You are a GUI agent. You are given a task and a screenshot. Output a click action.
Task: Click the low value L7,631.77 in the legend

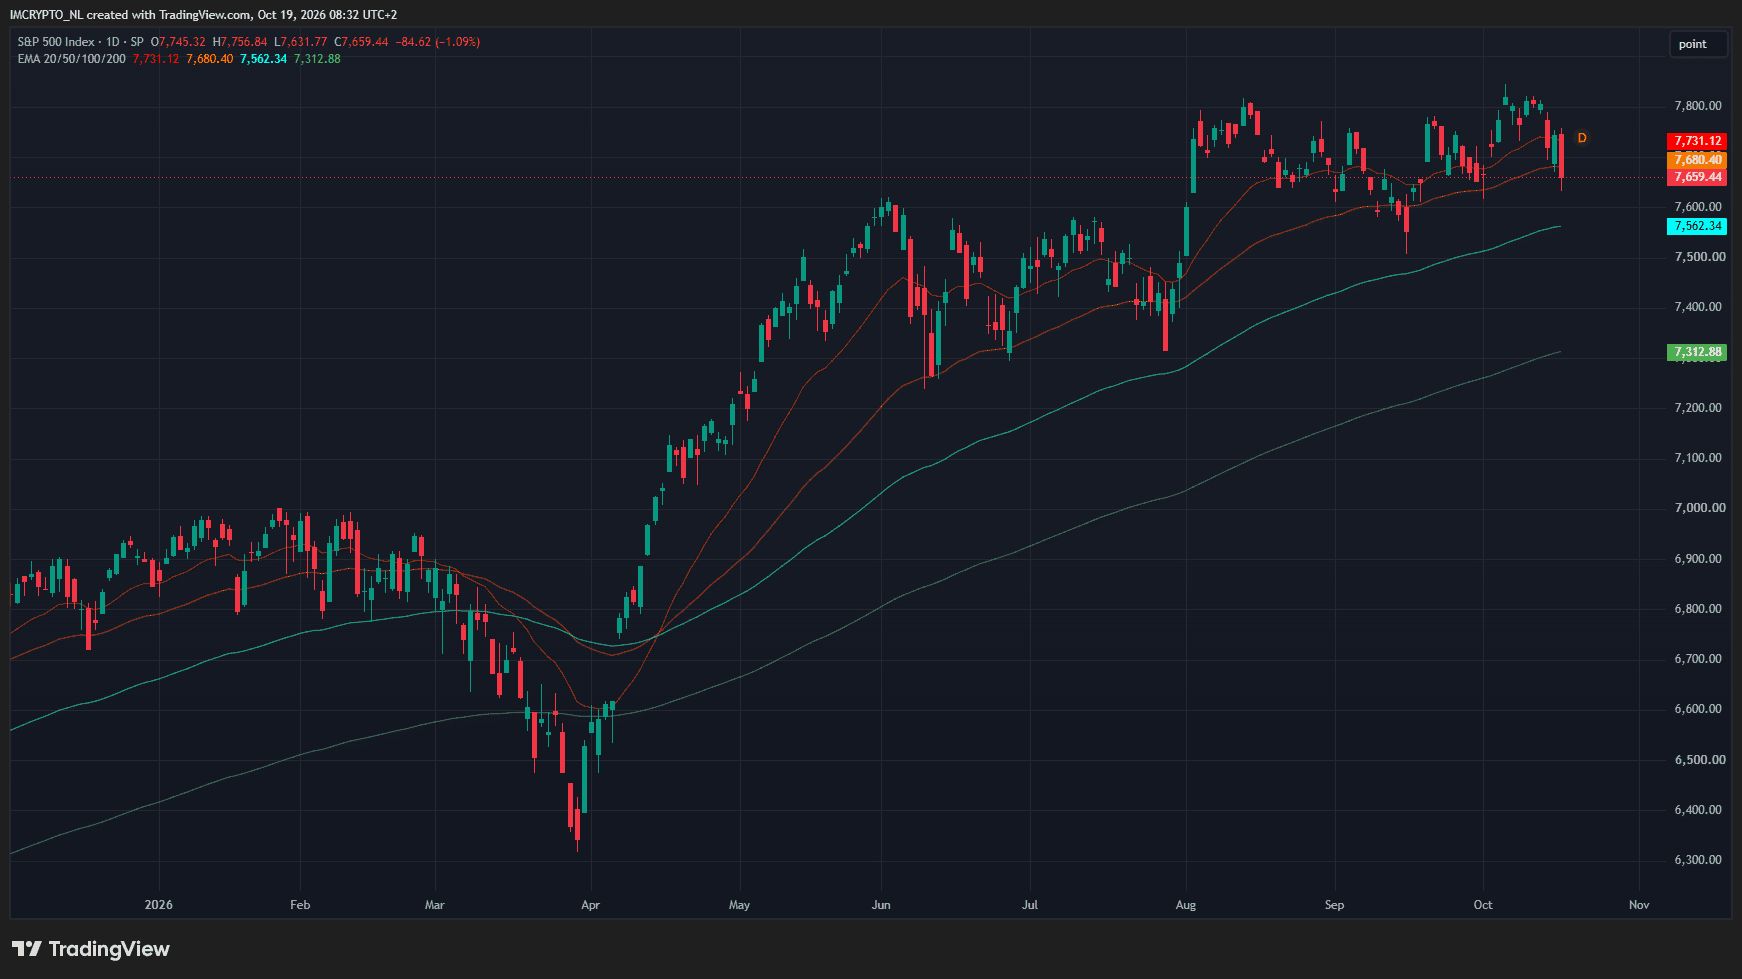pos(301,42)
